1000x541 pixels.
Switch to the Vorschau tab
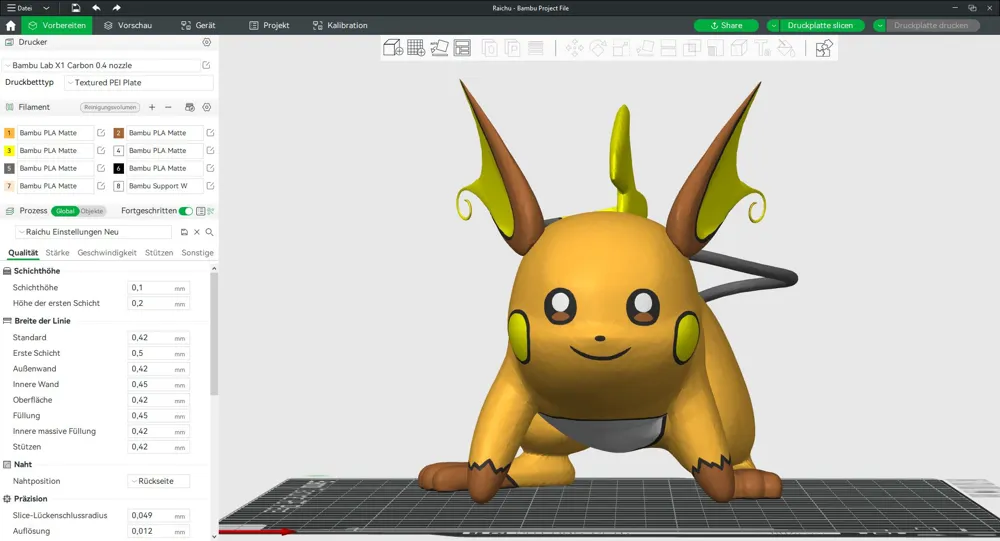(128, 25)
